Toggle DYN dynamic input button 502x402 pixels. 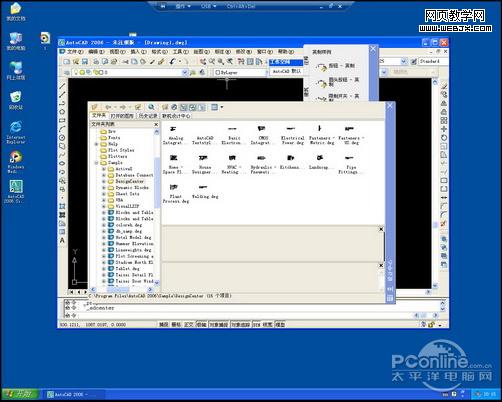pyautogui.click(x=256, y=324)
